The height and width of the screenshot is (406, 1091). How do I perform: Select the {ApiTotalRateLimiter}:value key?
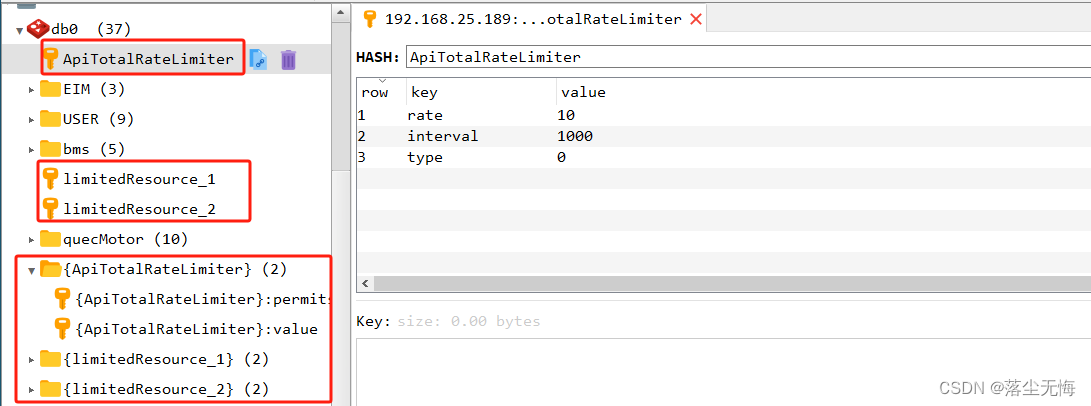point(196,330)
